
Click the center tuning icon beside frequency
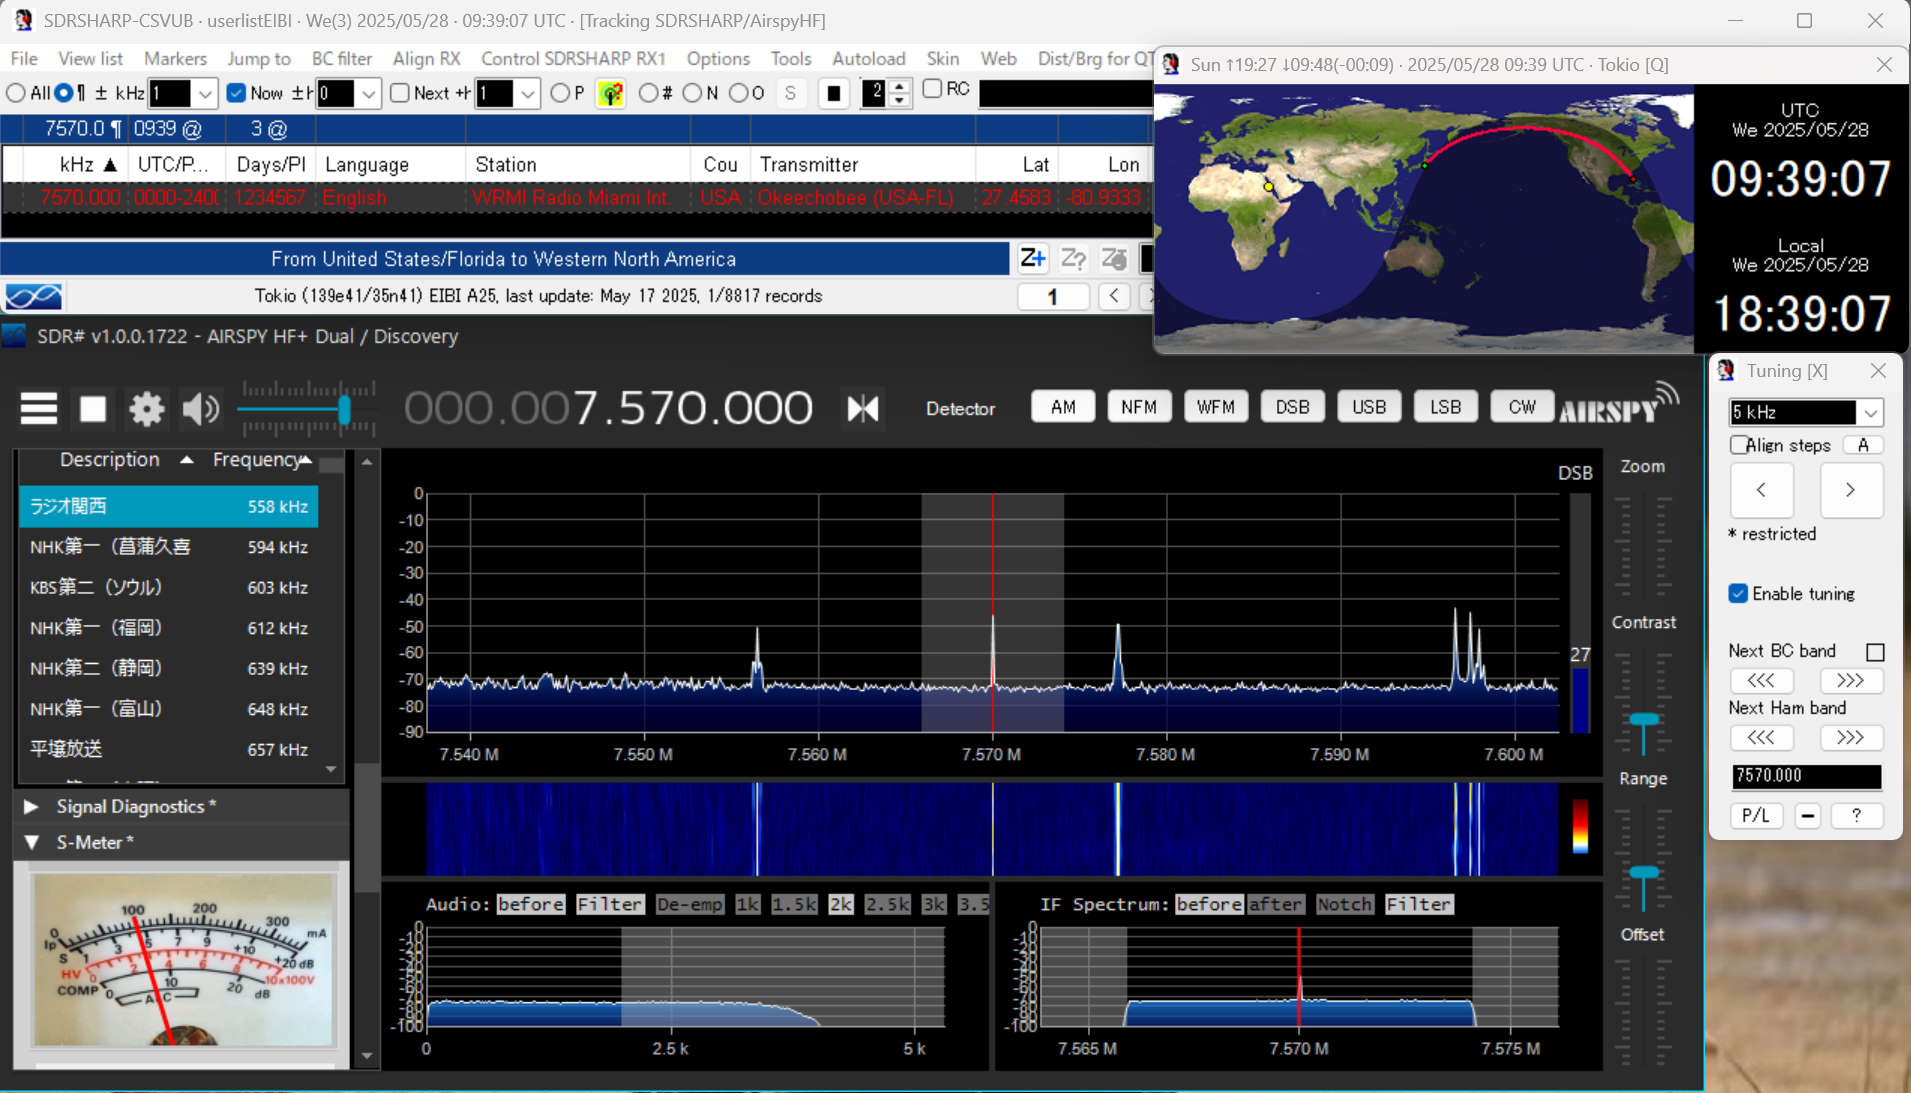(x=863, y=408)
